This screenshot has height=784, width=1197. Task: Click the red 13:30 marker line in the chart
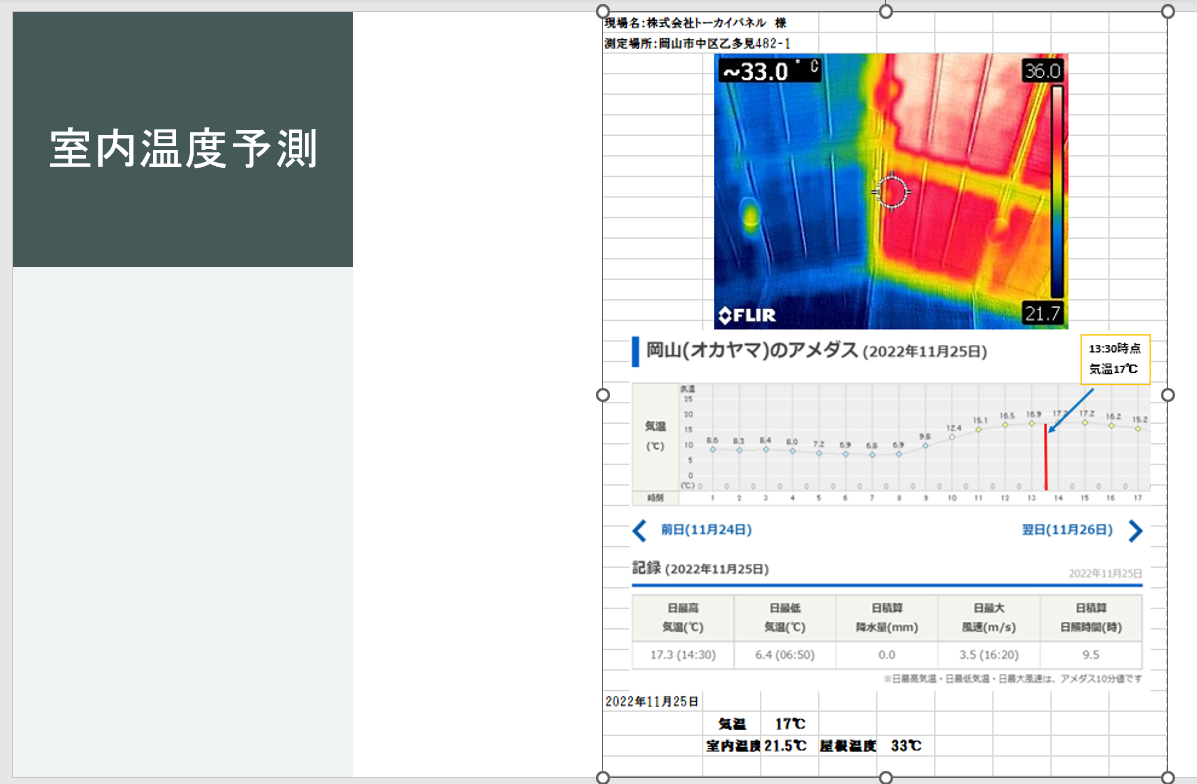(1046, 456)
